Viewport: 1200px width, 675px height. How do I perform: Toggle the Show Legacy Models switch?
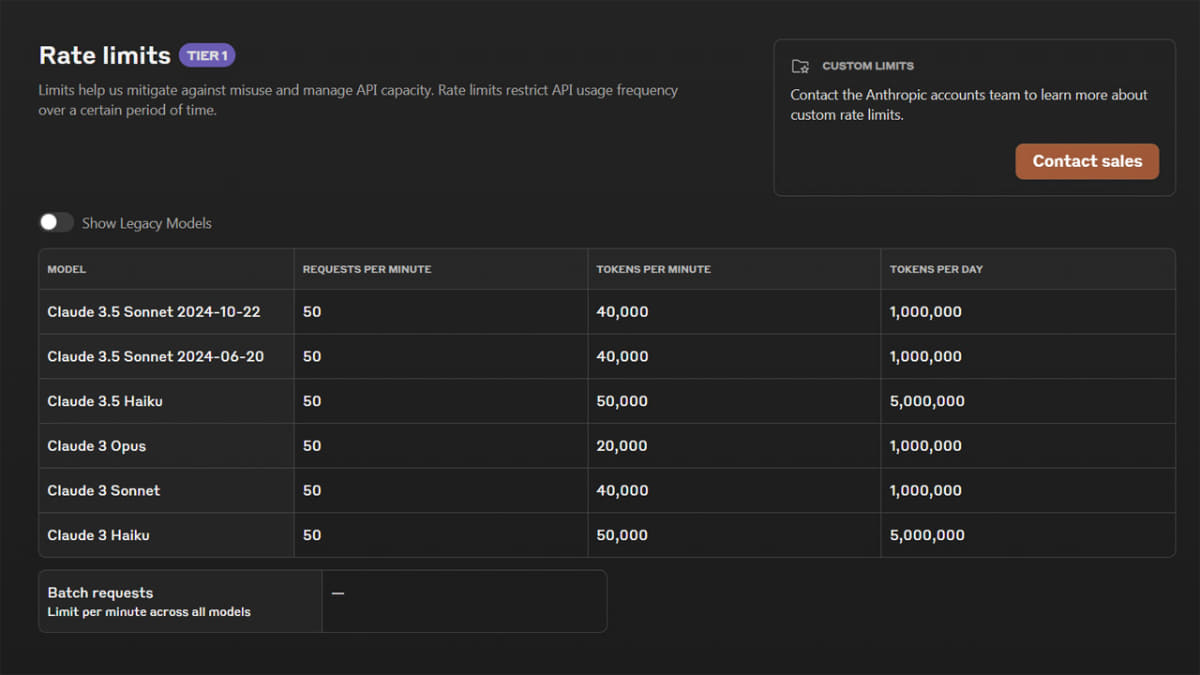pos(56,222)
